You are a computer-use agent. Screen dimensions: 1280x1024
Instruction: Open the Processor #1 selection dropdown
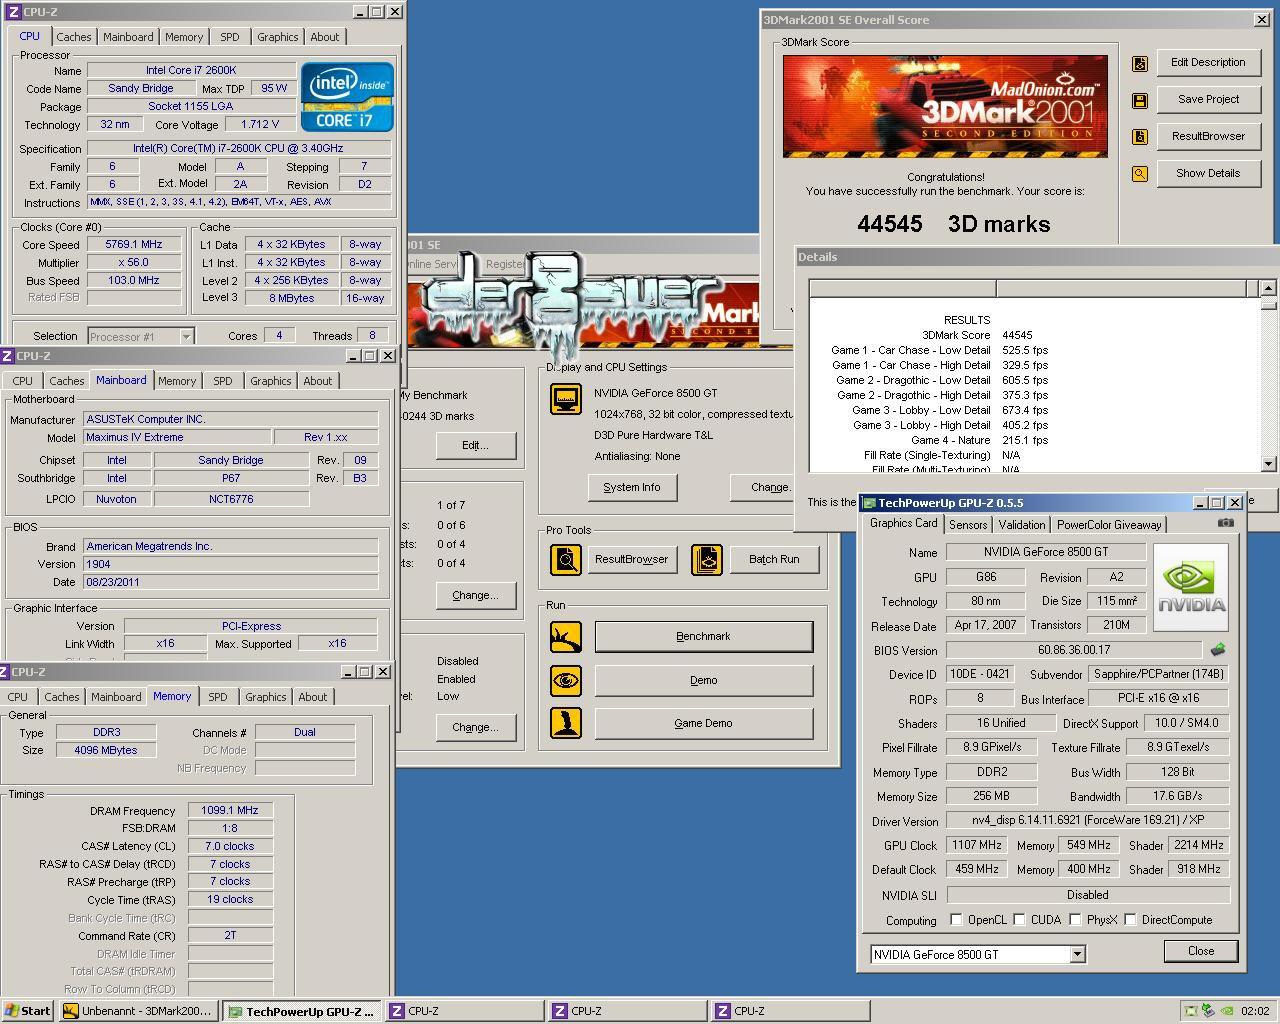pyautogui.click(x=185, y=337)
